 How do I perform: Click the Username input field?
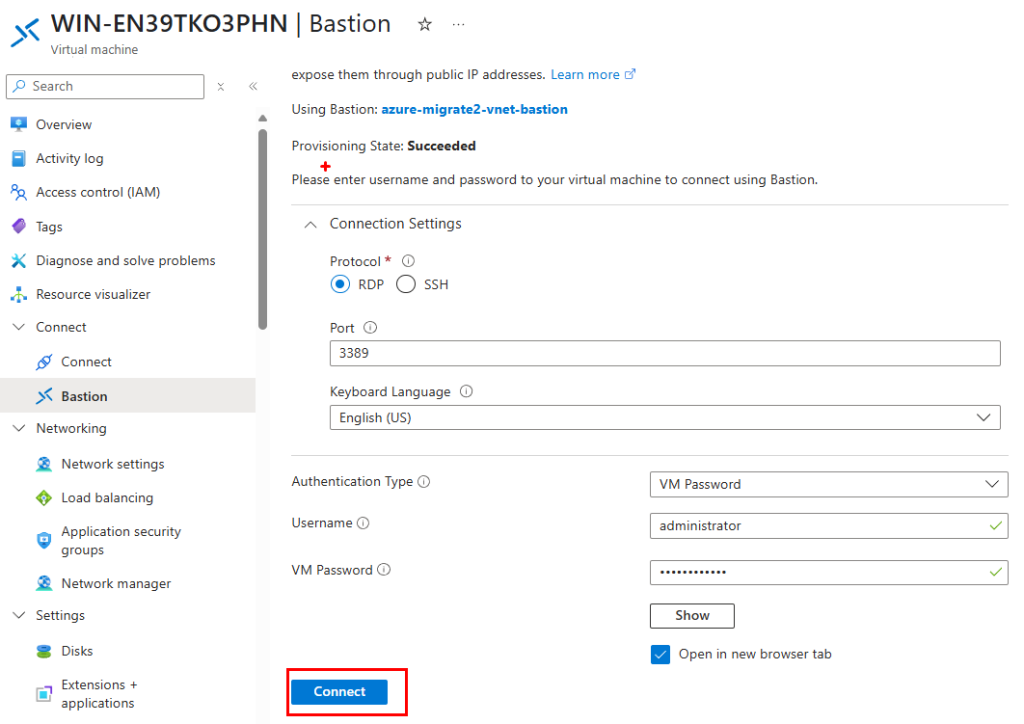[x=829, y=526]
